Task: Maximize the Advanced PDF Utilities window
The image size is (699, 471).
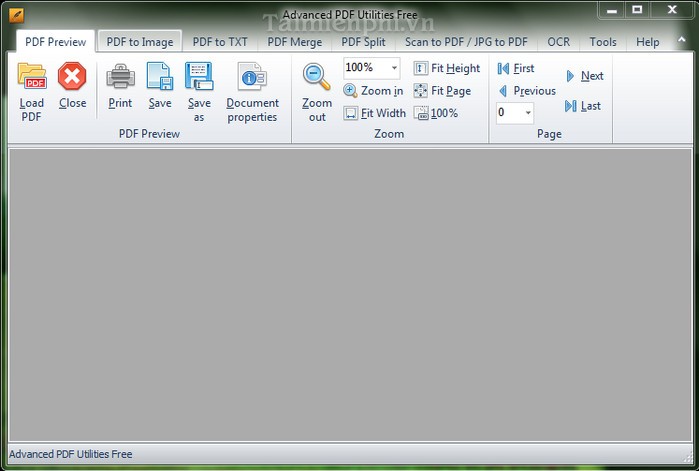Action: pos(637,10)
